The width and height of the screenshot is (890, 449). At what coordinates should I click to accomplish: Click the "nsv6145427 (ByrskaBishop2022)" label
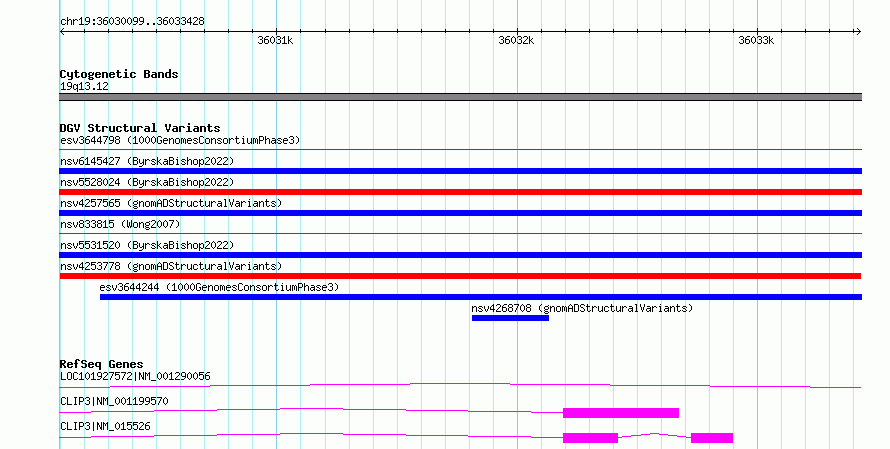(x=147, y=161)
